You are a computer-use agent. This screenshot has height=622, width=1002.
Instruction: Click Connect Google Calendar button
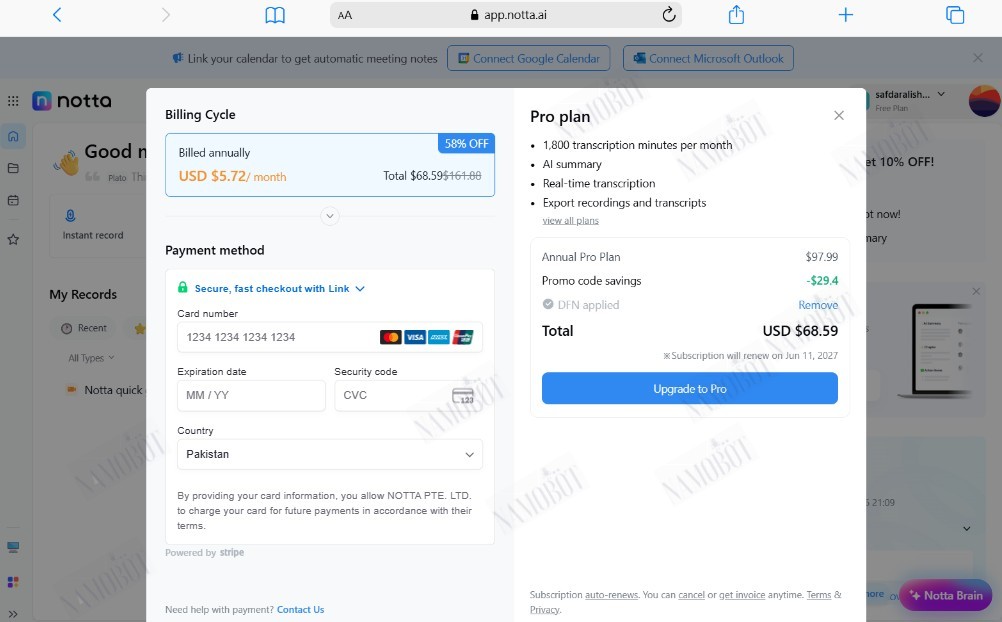(x=528, y=58)
